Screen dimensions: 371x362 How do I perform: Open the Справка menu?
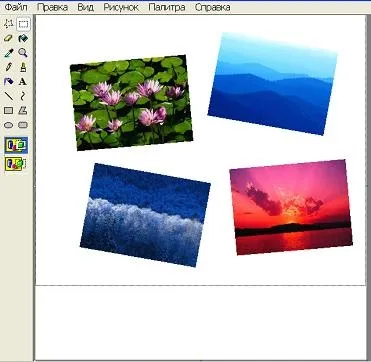212,7
